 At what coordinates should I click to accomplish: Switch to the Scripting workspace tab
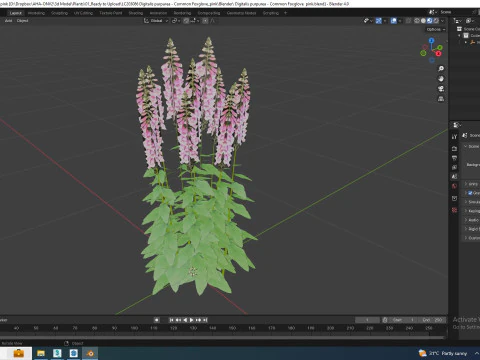point(271,13)
